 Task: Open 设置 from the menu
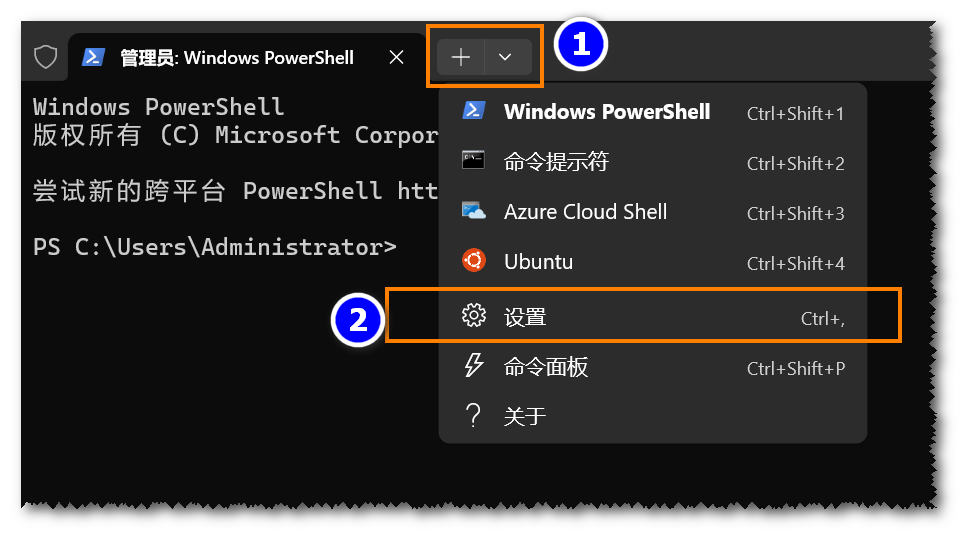[653, 315]
